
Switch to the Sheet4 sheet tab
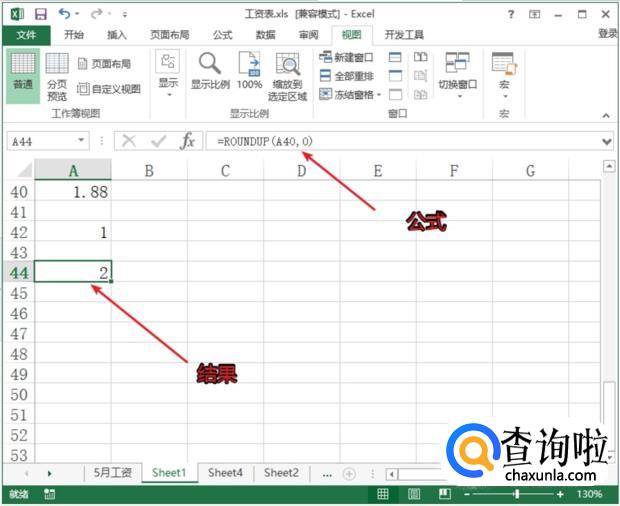[225, 472]
